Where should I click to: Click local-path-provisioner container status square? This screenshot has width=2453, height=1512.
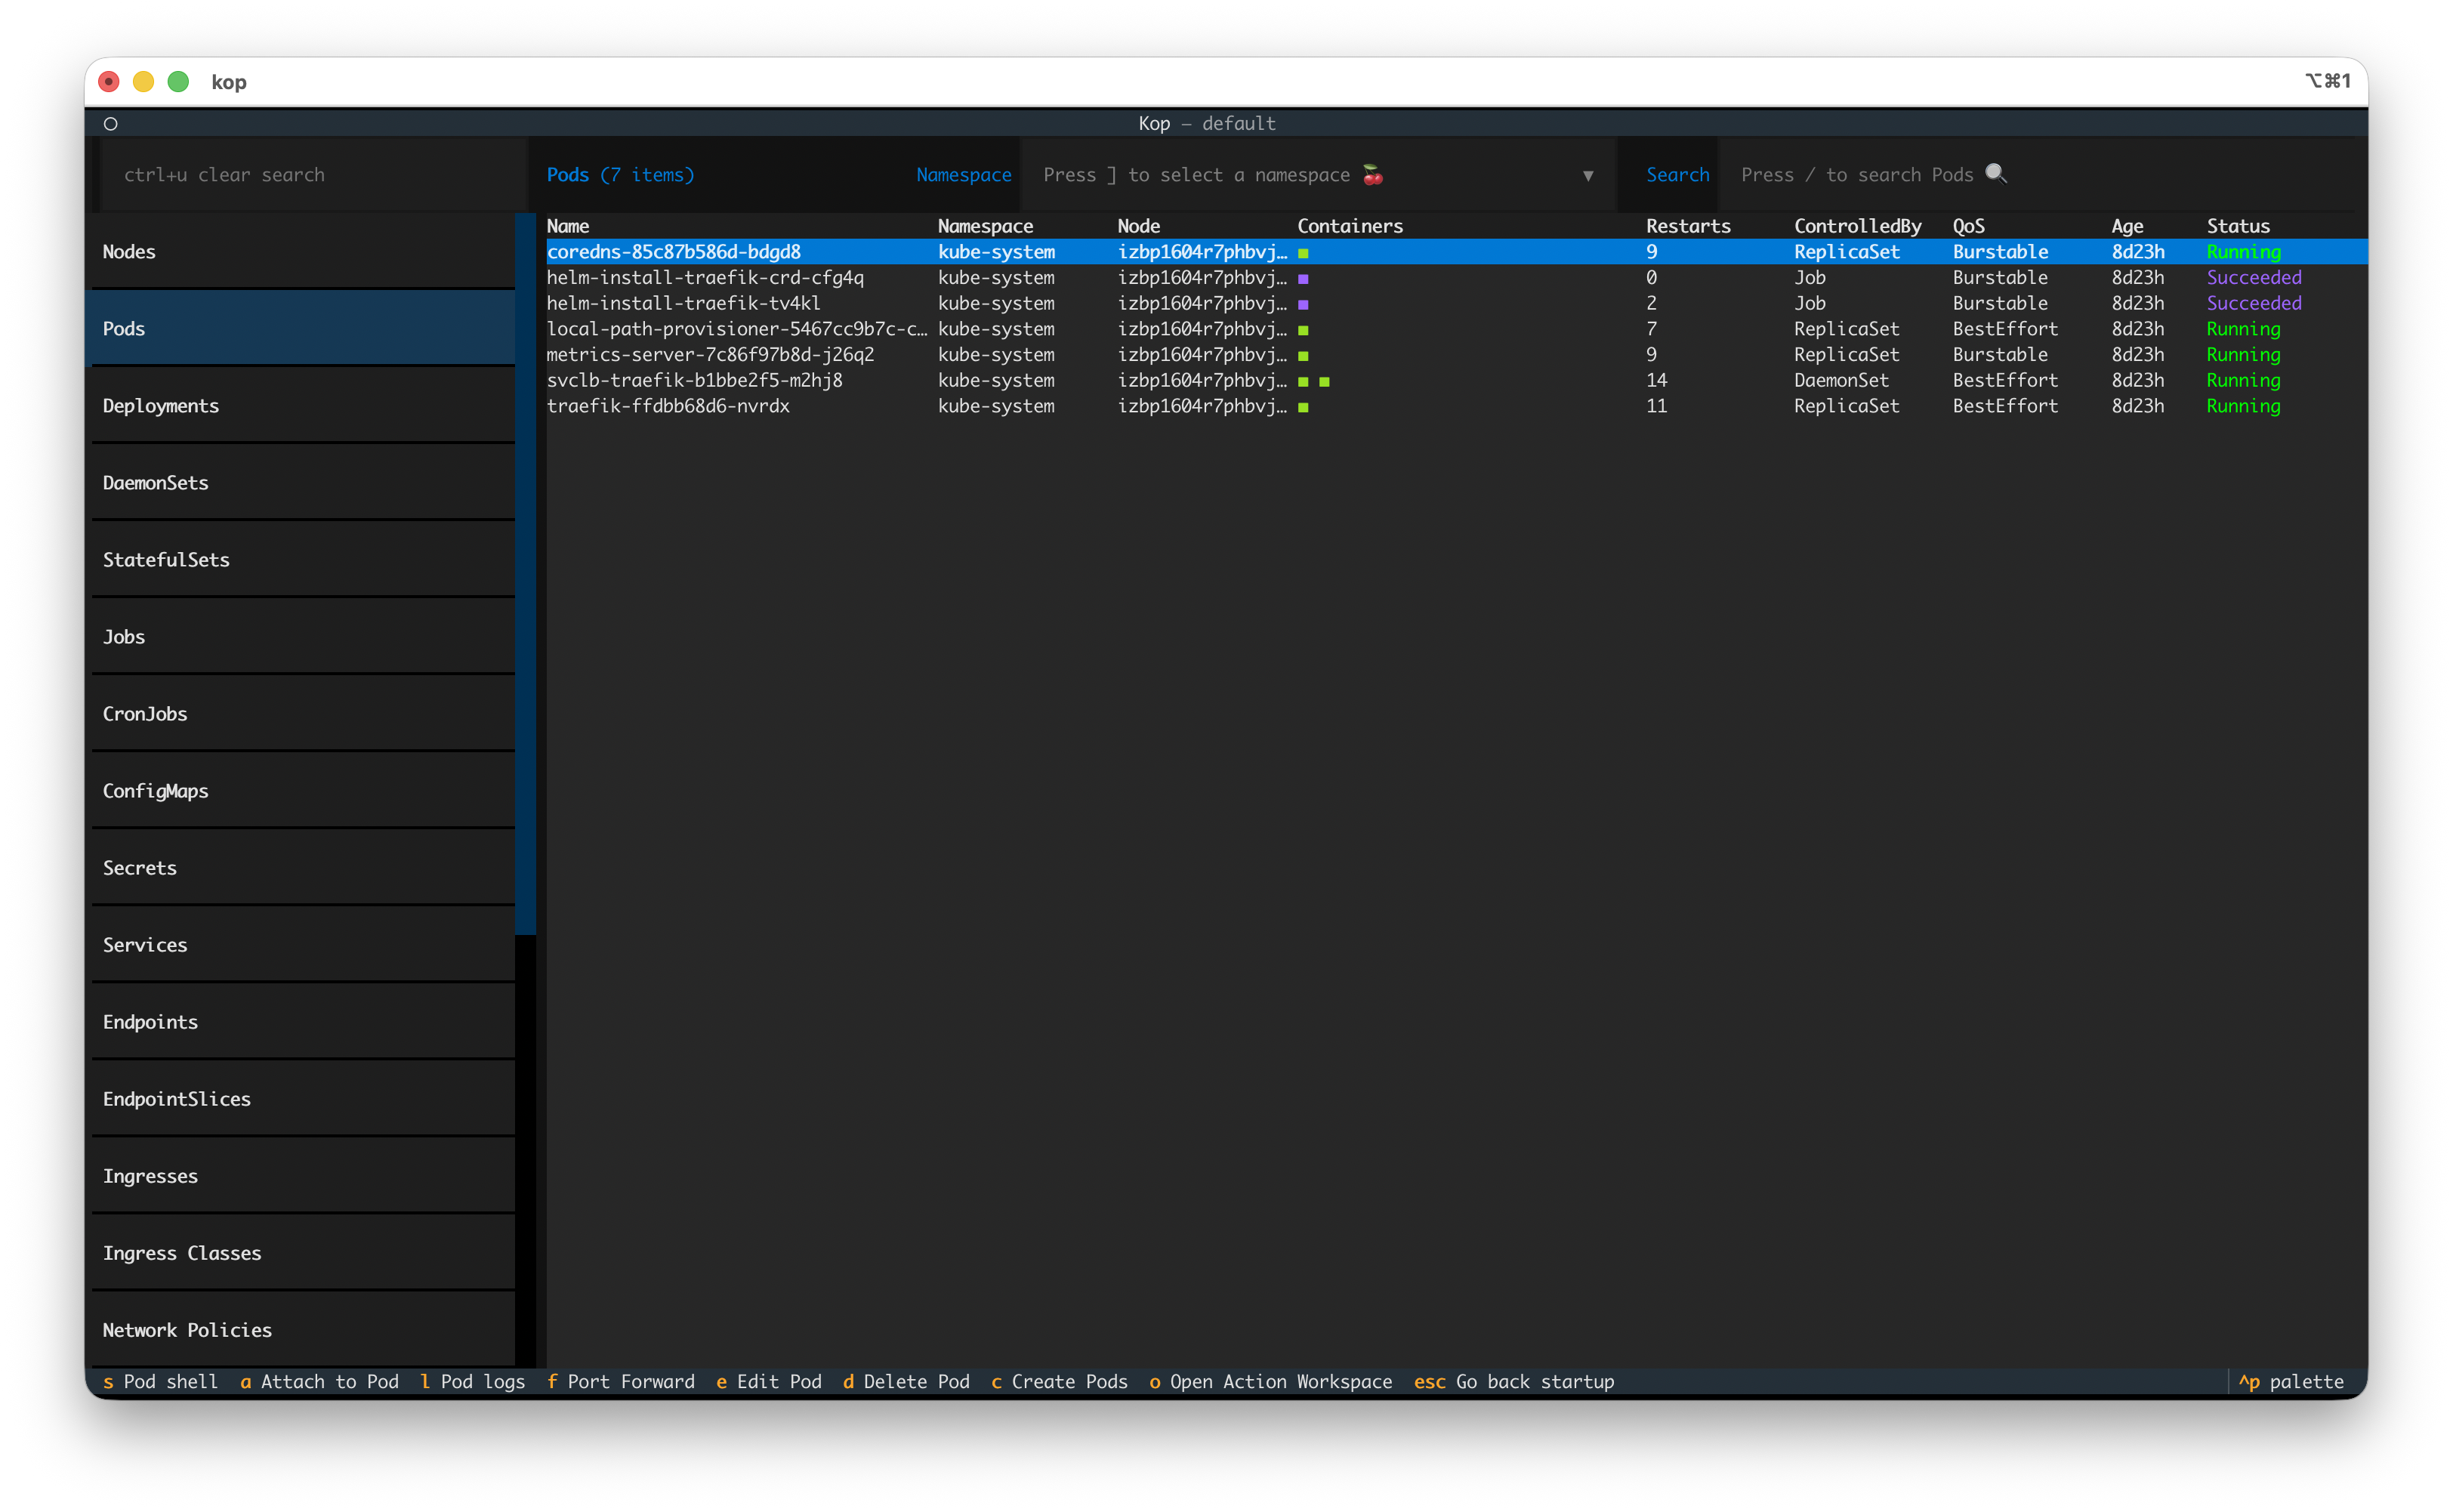click(x=1303, y=330)
